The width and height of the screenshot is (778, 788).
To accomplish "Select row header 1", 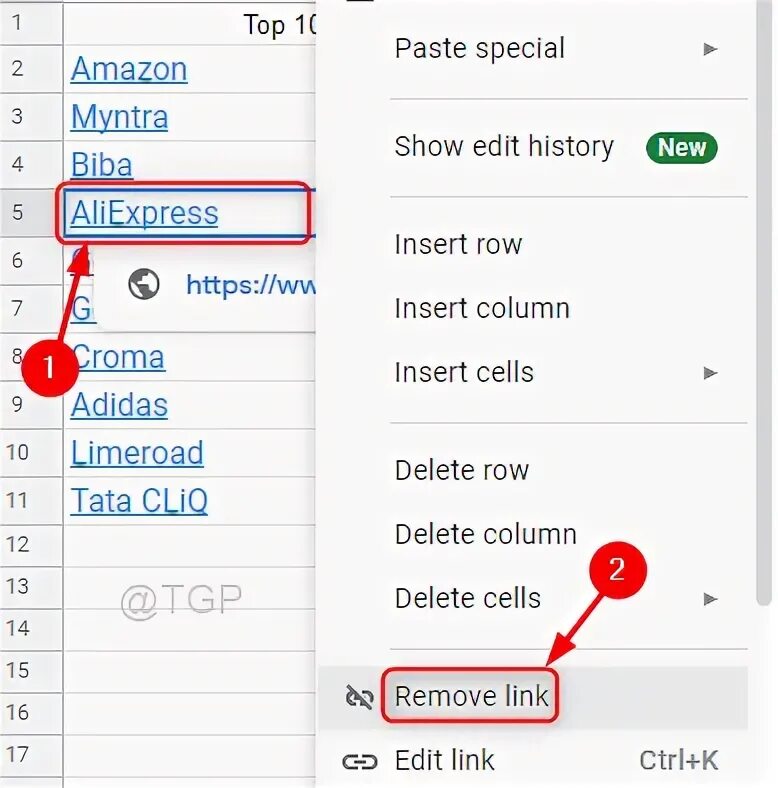I will [x=31, y=24].
